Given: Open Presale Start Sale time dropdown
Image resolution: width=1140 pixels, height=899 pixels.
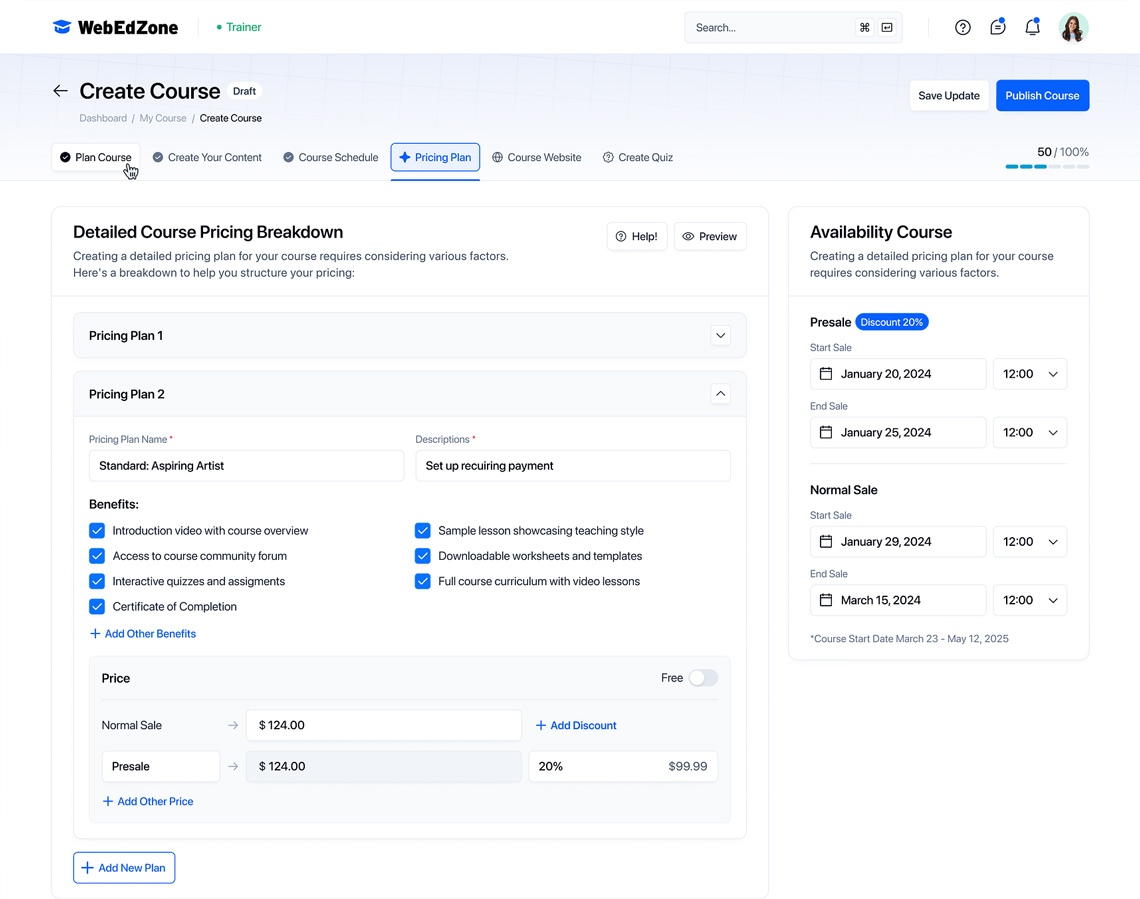Looking at the screenshot, I should [1030, 374].
